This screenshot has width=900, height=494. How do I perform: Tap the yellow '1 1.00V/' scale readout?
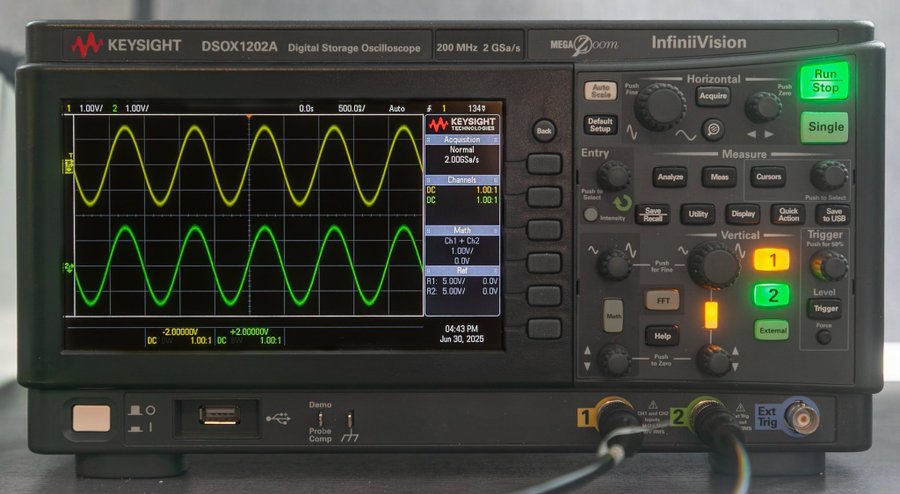[x=84, y=108]
